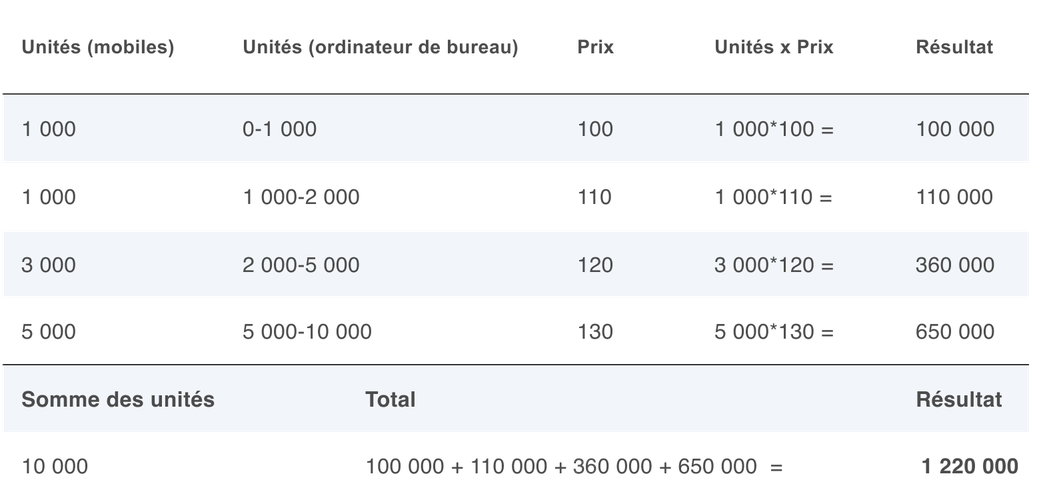Select the price cell showing 100
1049x500 pixels.
point(595,129)
